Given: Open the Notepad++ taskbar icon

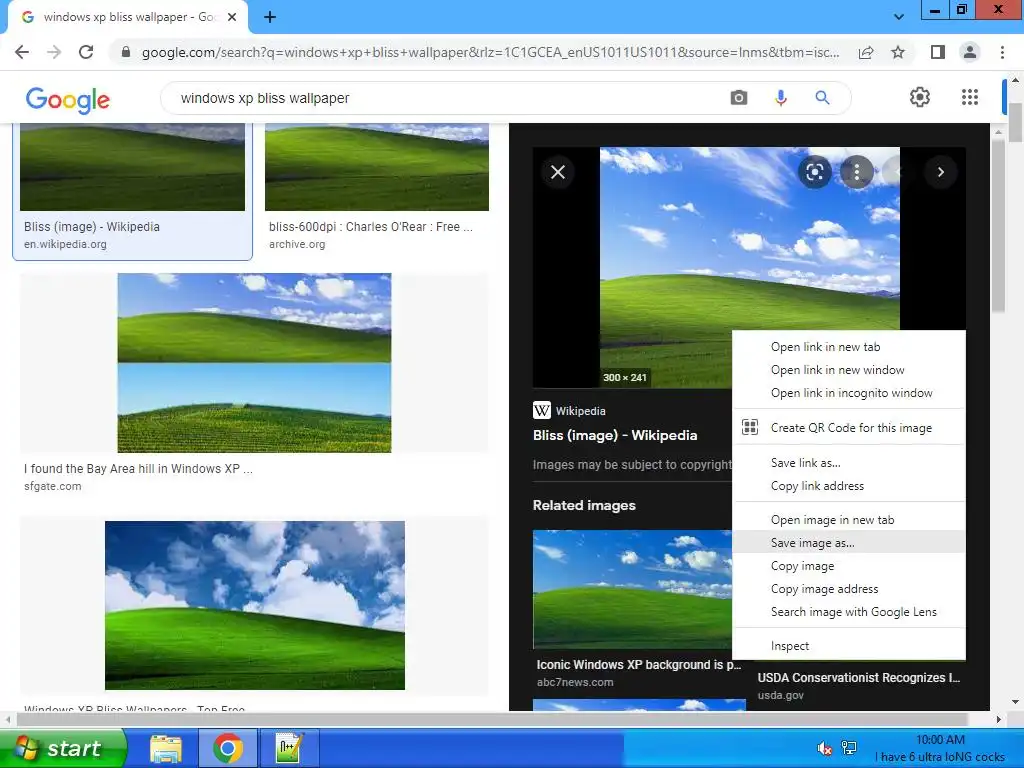Looking at the screenshot, I should pyautogui.click(x=289, y=748).
